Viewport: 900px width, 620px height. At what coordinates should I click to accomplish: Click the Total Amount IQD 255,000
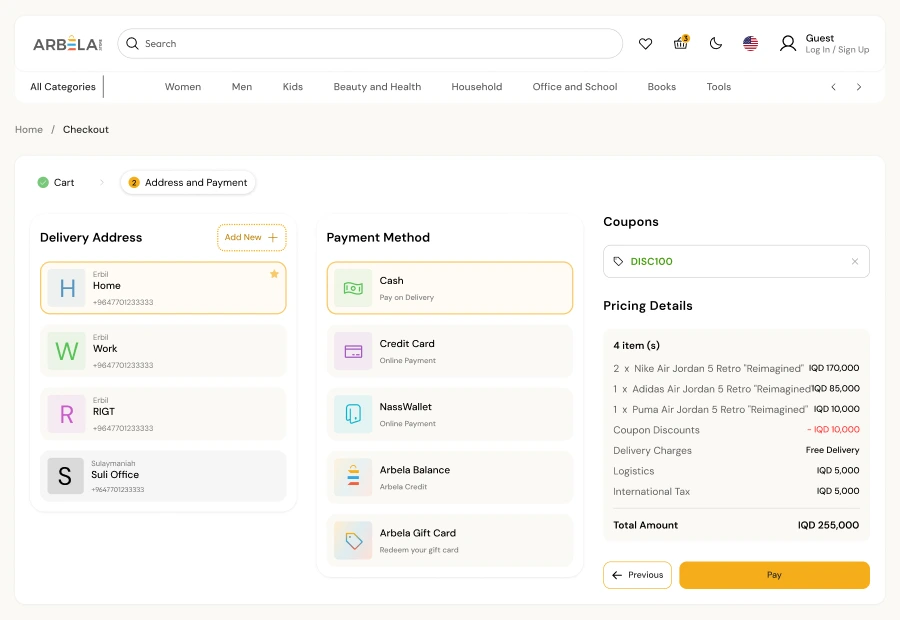pyautogui.click(x=828, y=525)
